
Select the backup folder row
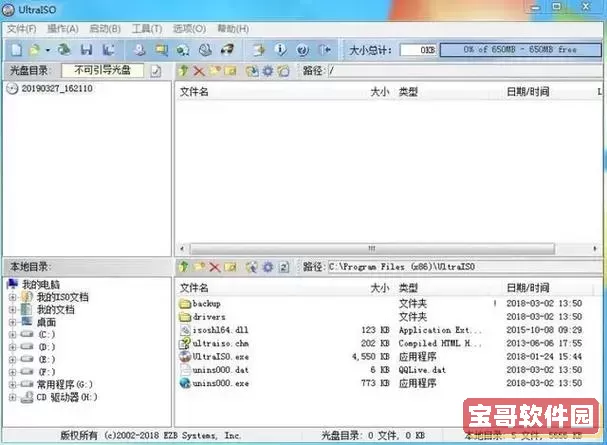coord(381,303)
